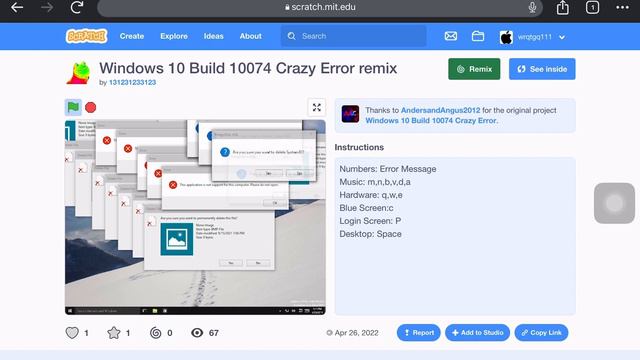Viewport: 640px width, 360px height.
Task: Click the green Remix button
Action: (474, 69)
